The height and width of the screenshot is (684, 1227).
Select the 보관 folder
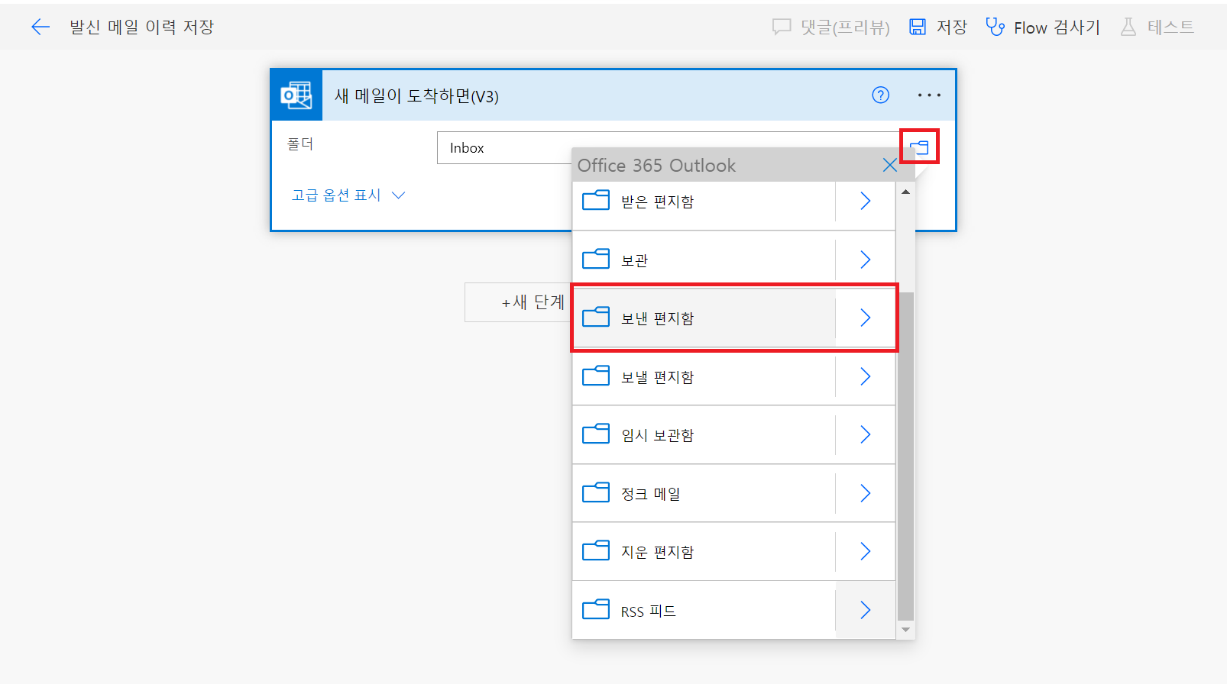(x=703, y=260)
